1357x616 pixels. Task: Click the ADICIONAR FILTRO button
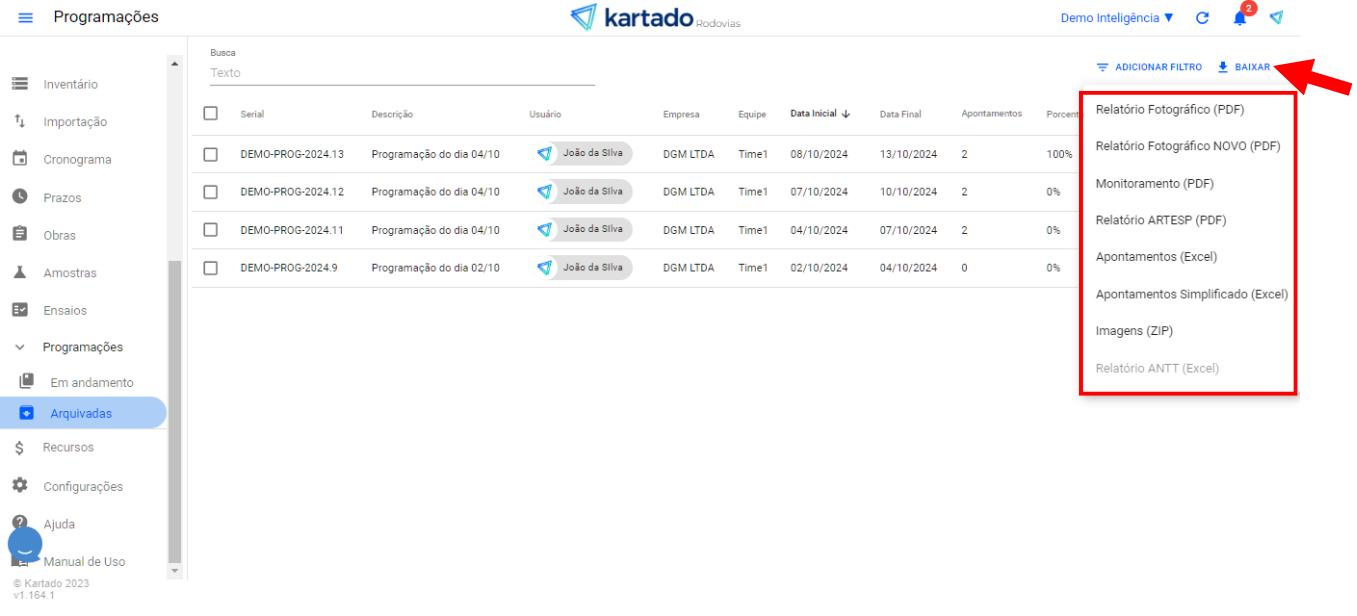coord(1149,67)
